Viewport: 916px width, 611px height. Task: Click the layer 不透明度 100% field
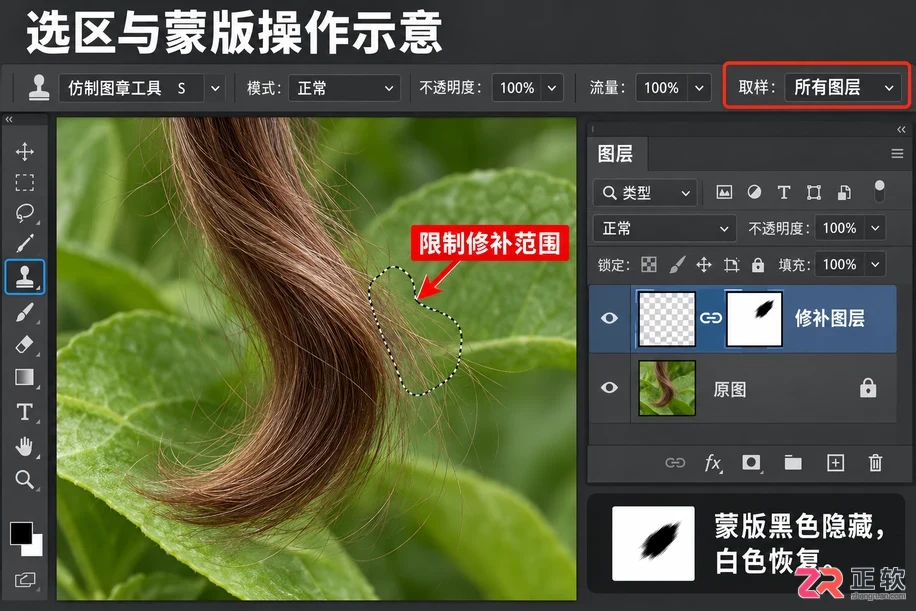pyautogui.click(x=839, y=228)
